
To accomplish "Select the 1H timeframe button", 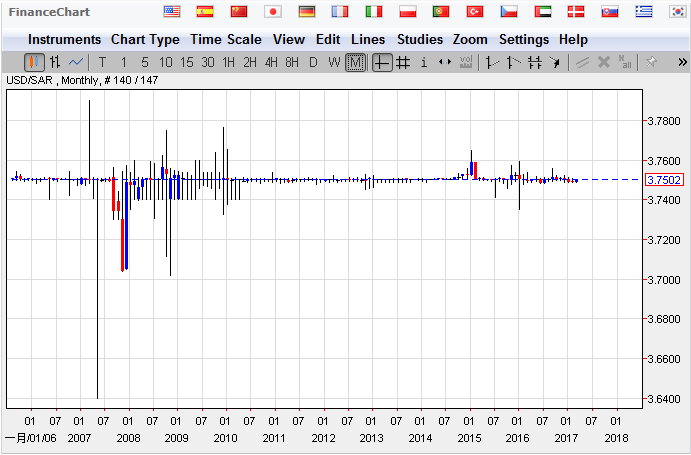I will 228,62.
